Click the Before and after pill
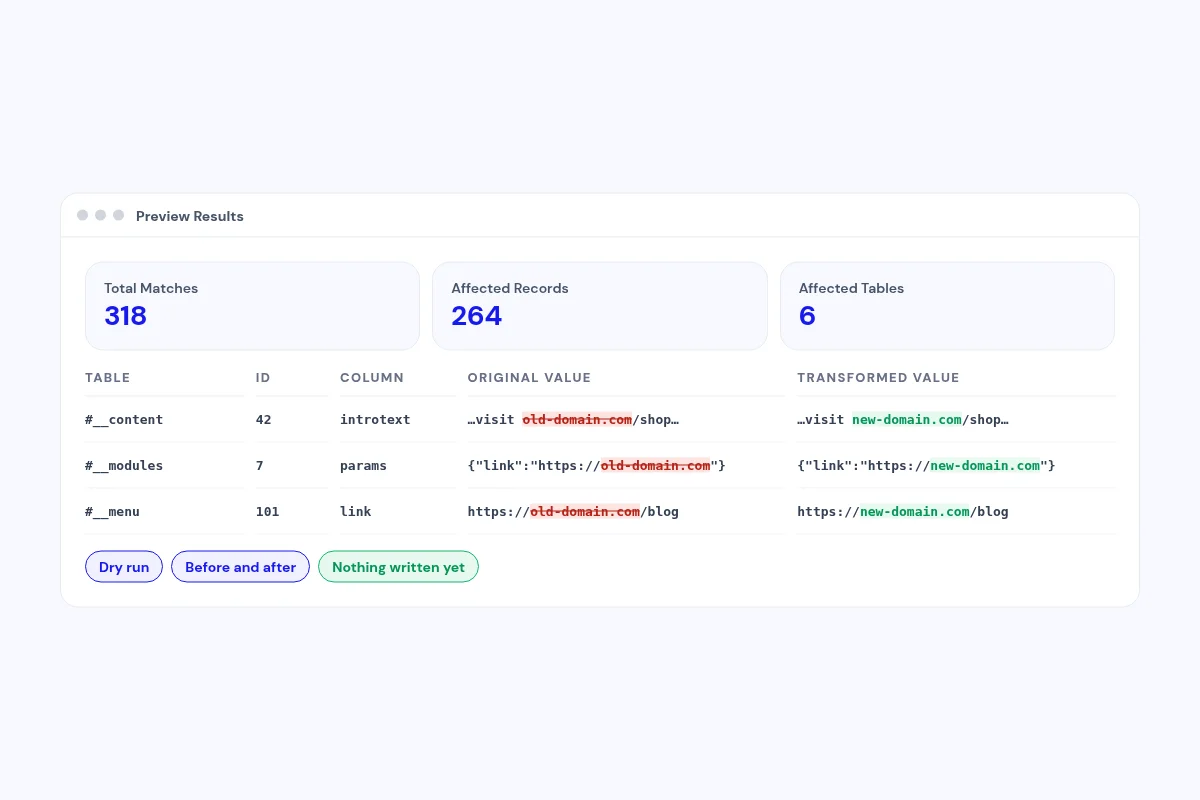Image resolution: width=1200 pixels, height=800 pixels. (x=240, y=567)
